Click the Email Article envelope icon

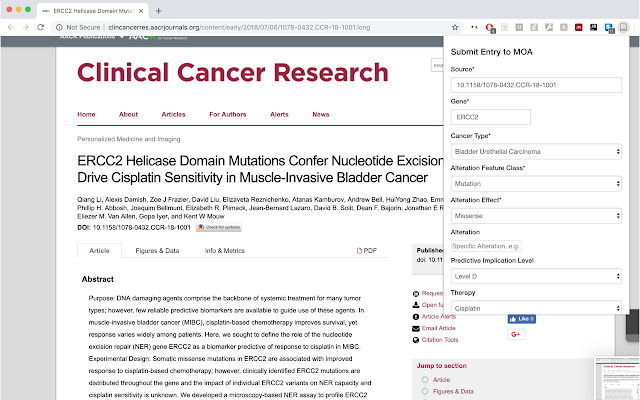[415, 327]
